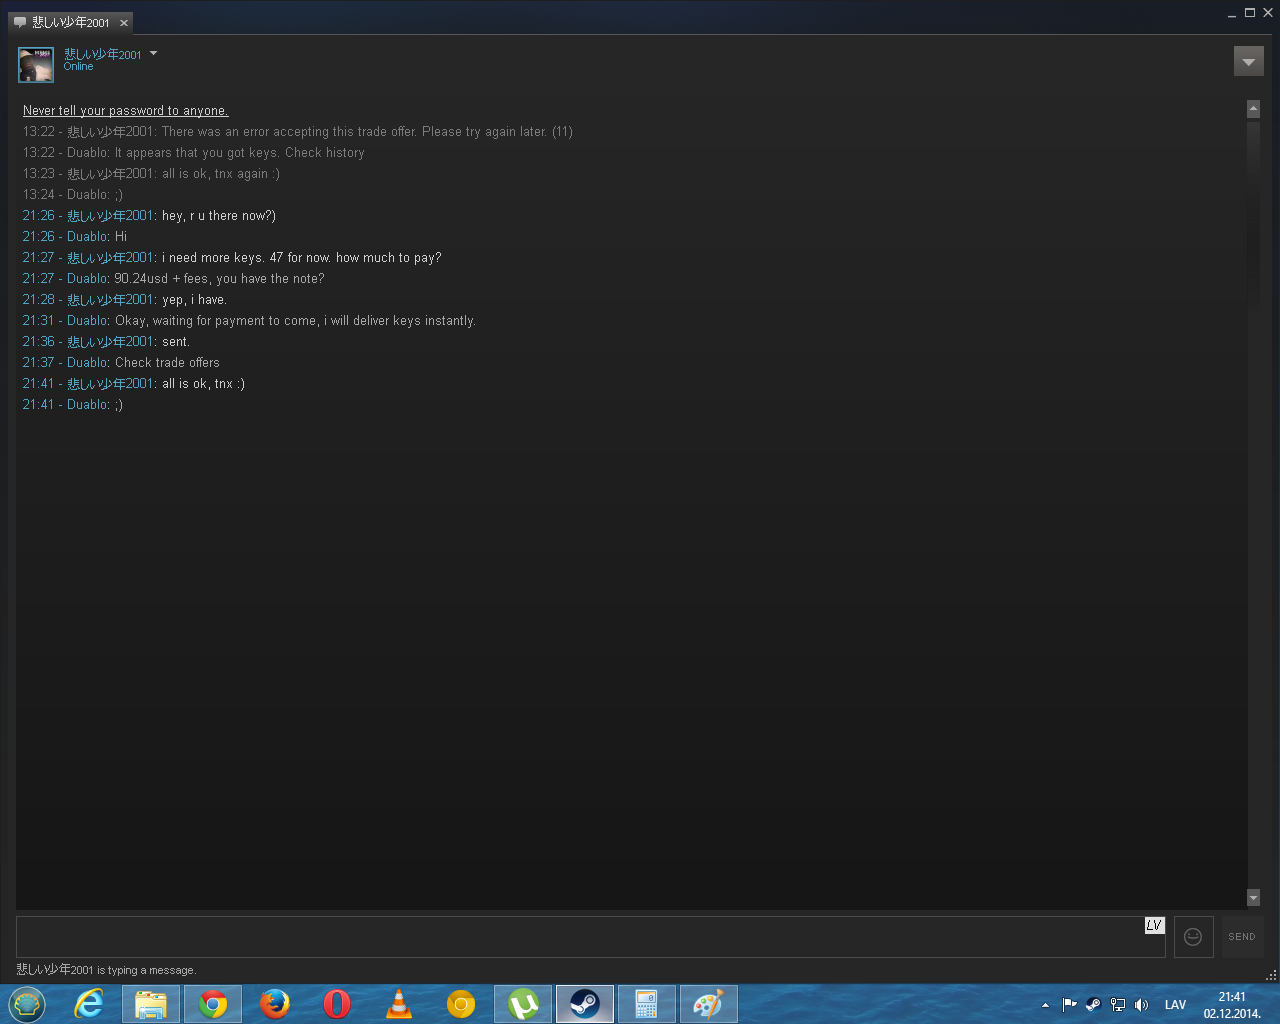This screenshot has width=1280, height=1024.
Task: Launch uTorrent from the taskbar
Action: point(523,1004)
